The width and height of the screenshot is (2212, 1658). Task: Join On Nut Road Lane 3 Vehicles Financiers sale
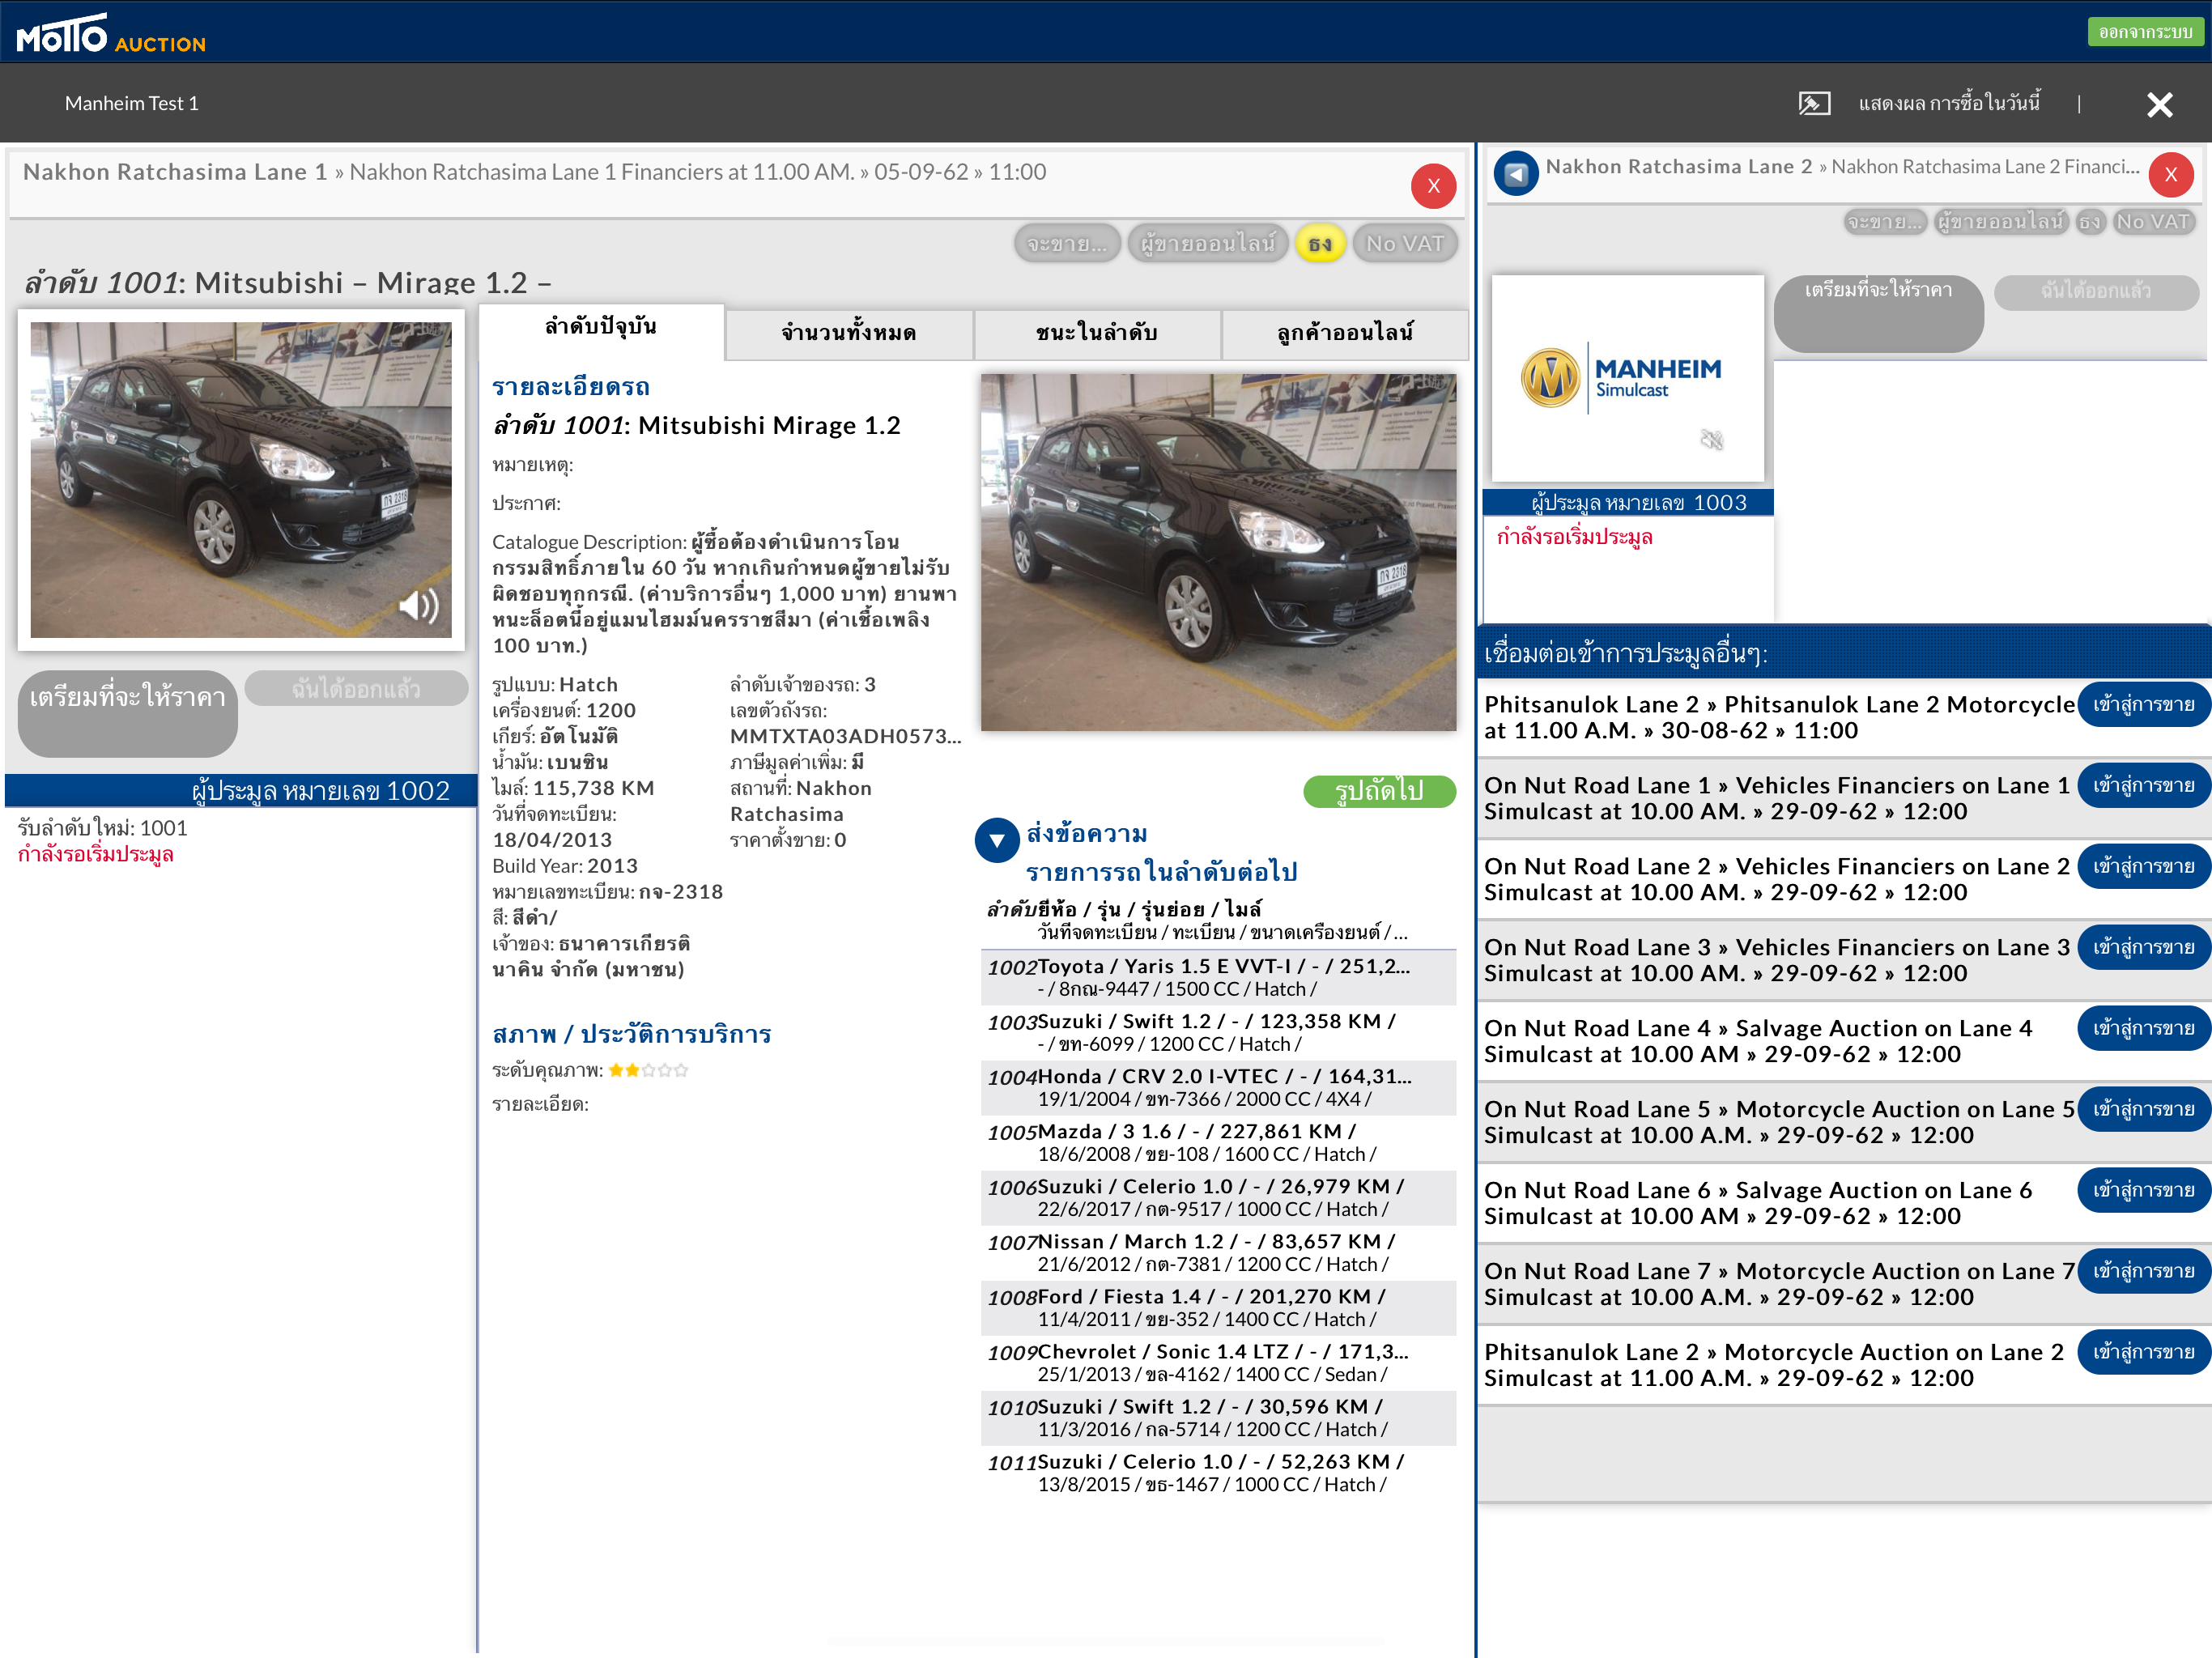point(2143,948)
